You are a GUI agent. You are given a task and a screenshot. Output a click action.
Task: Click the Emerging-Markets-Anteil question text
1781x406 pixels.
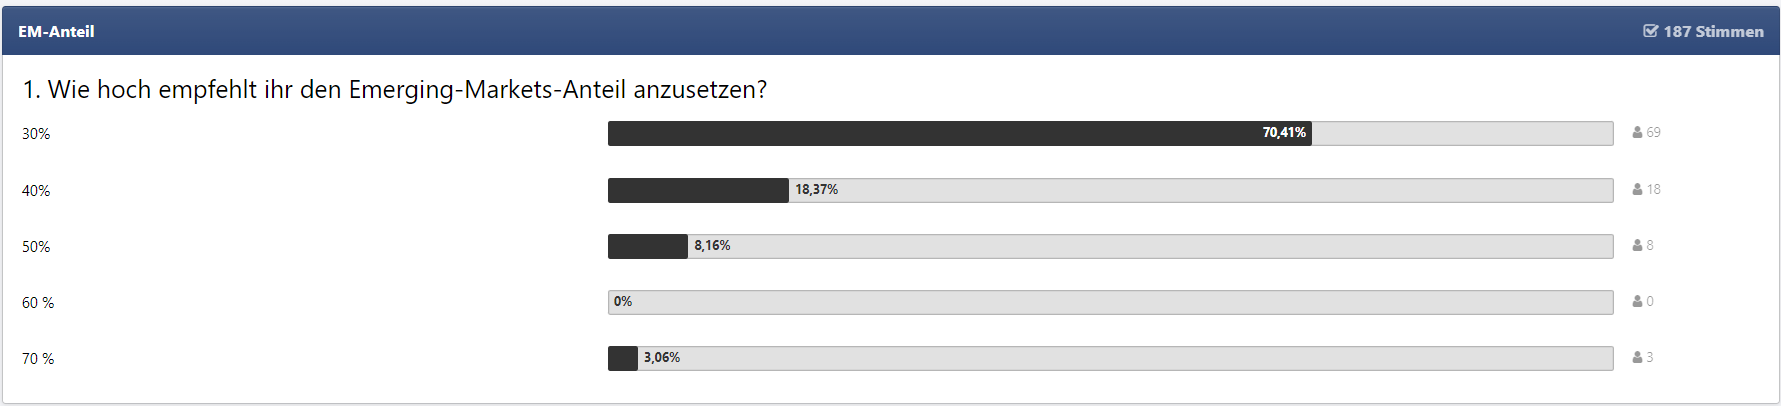(395, 90)
